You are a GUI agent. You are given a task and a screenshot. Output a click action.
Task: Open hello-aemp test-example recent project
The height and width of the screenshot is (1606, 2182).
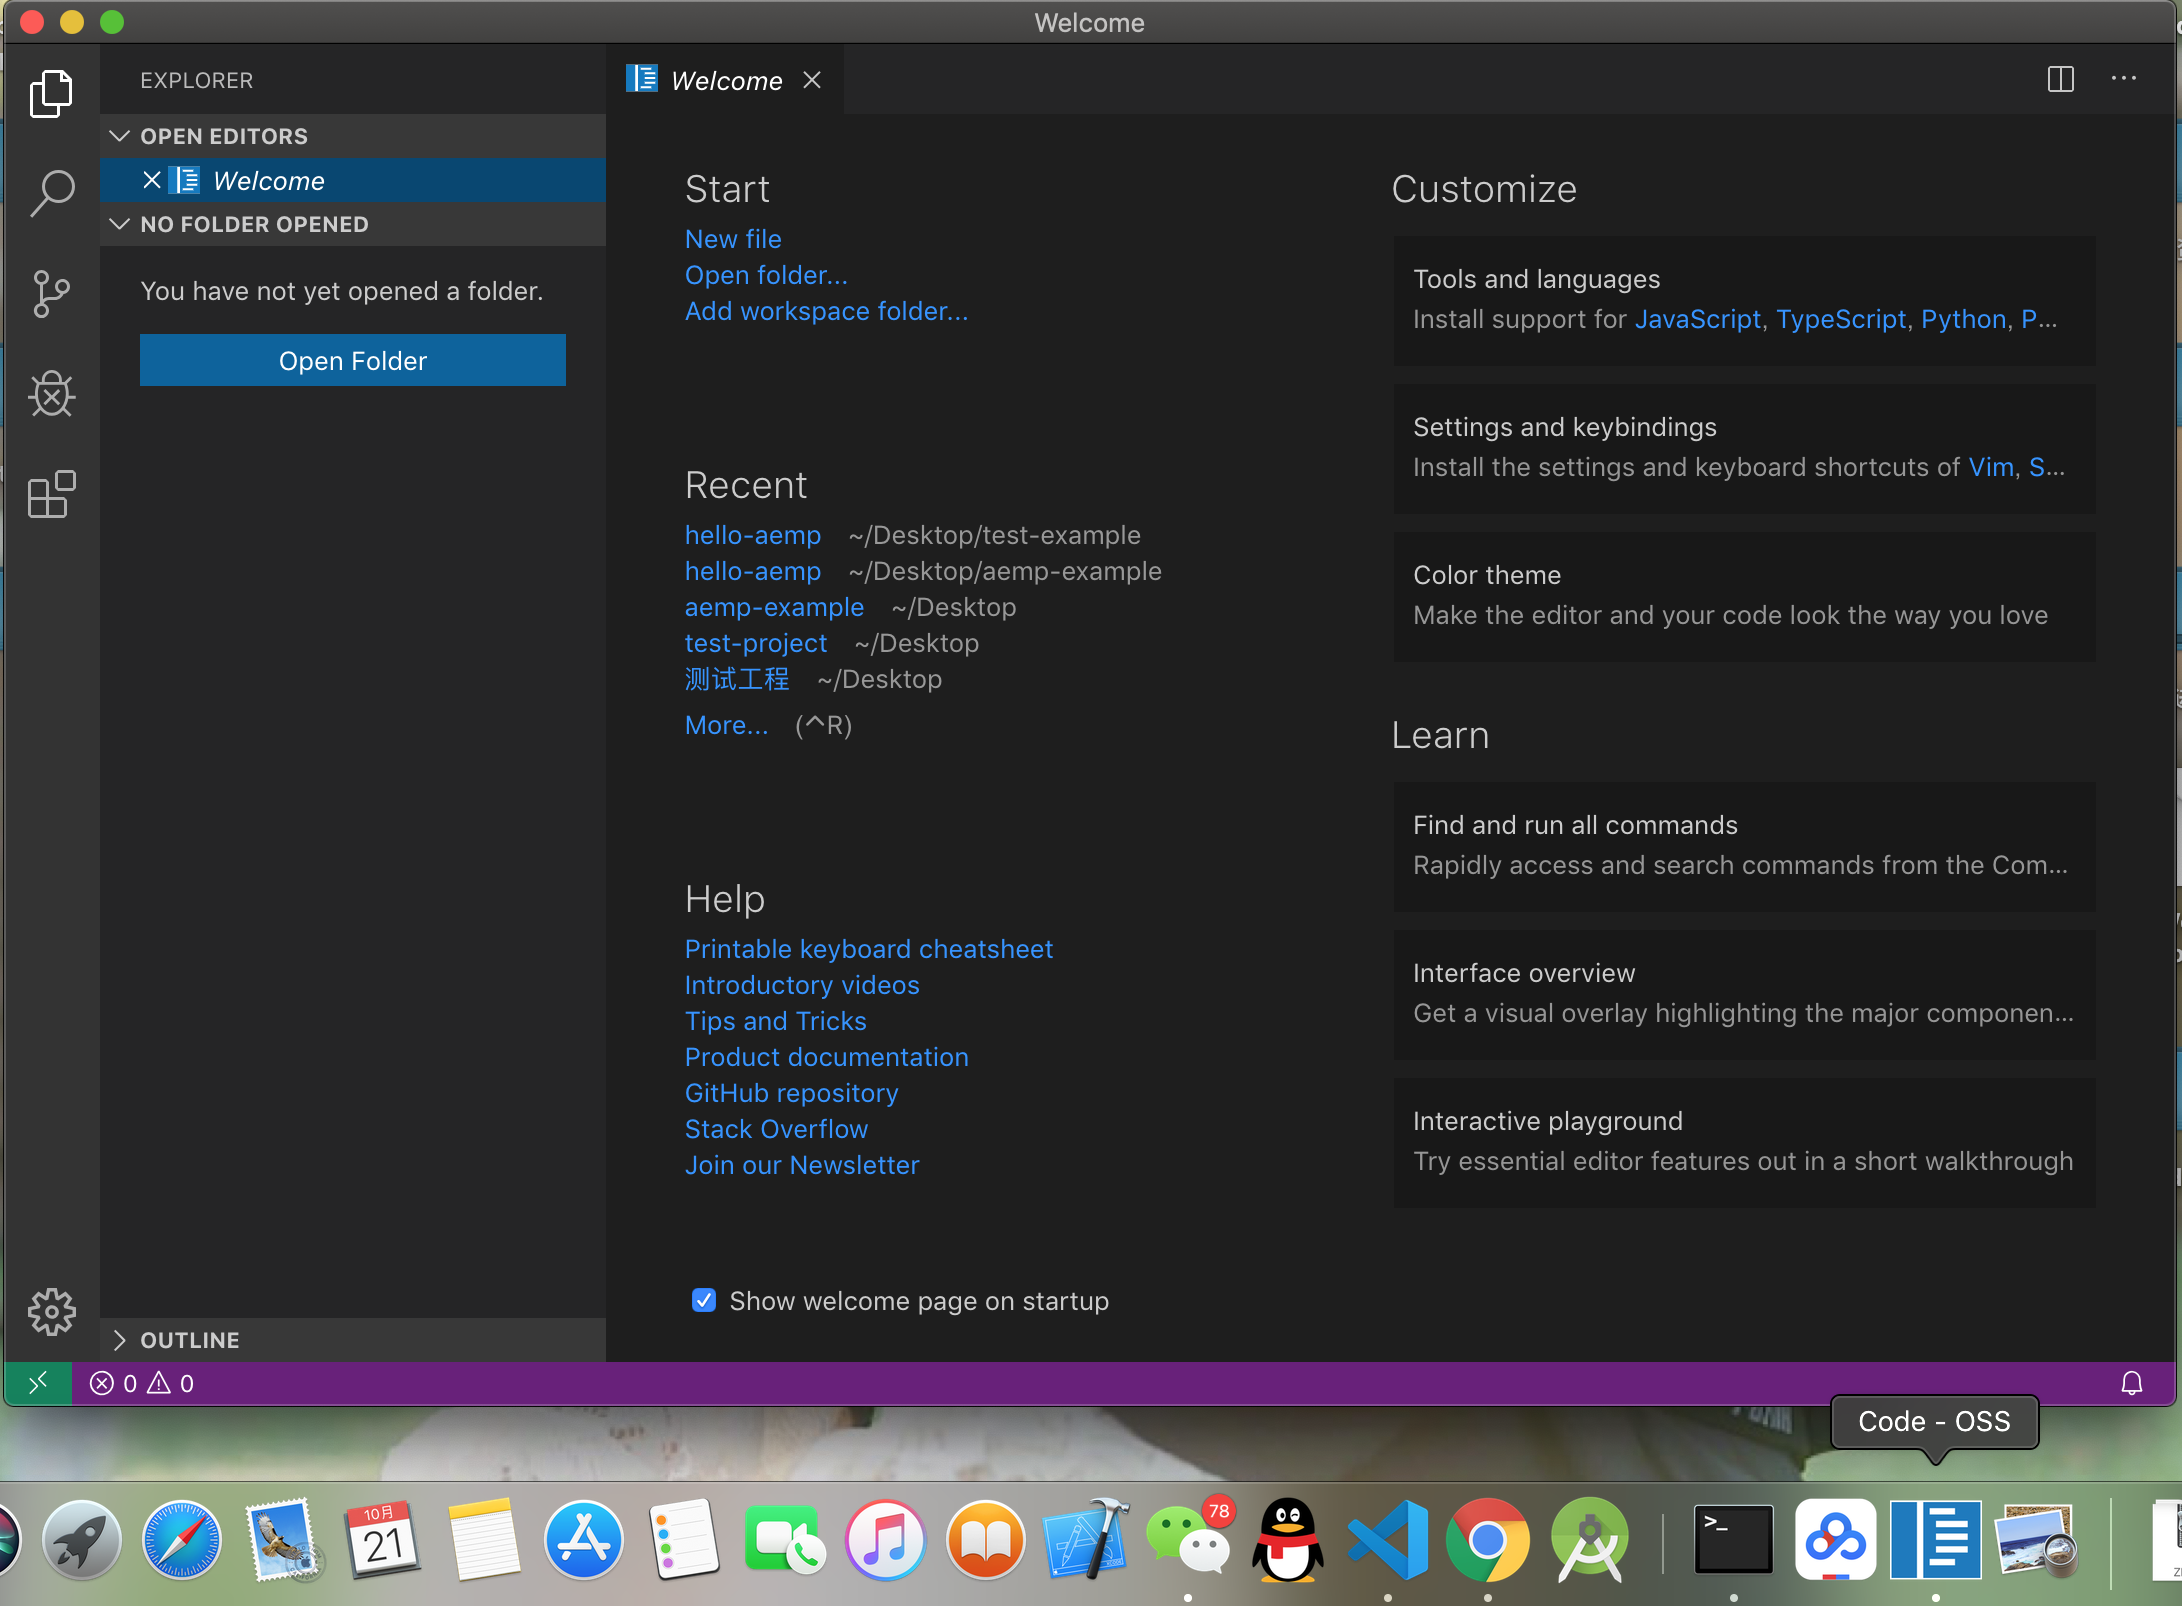[750, 535]
